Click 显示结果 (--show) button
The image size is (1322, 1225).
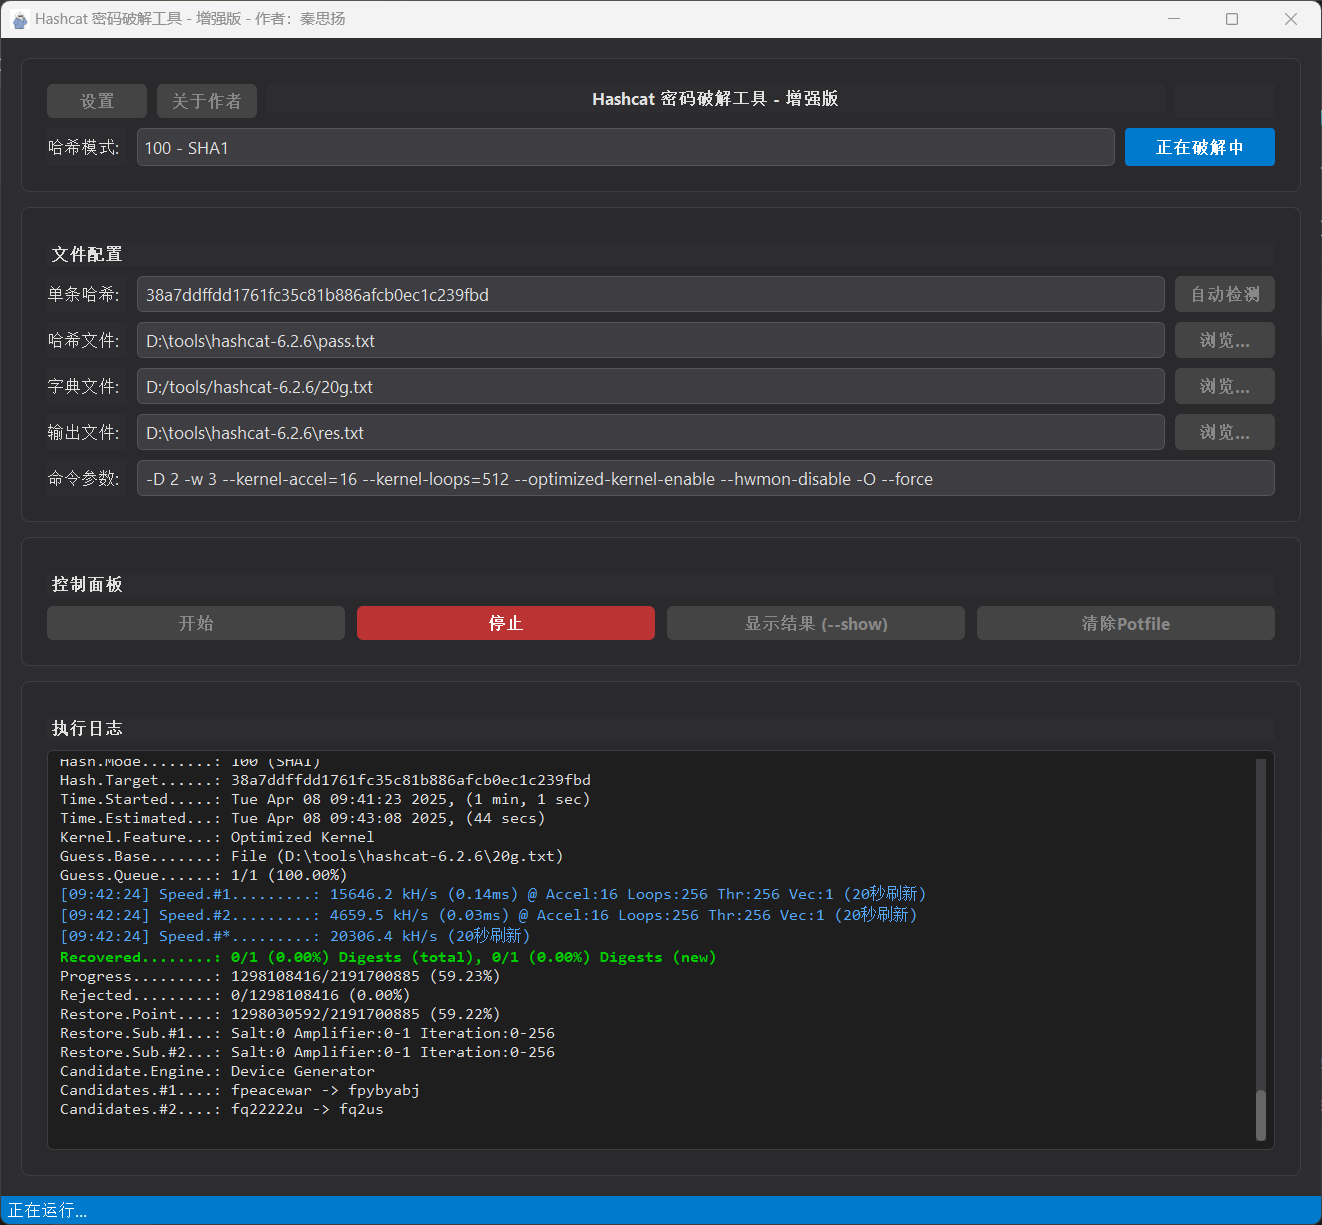click(x=816, y=623)
